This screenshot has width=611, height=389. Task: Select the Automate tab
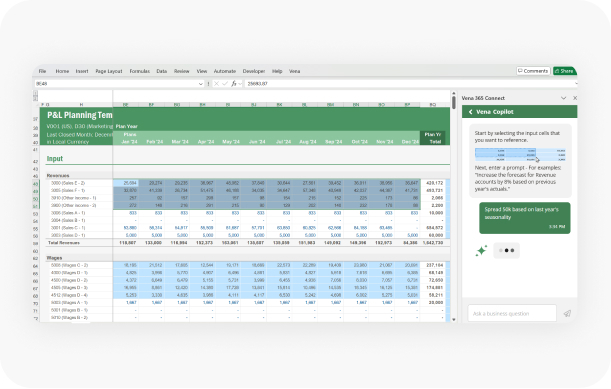(225, 71)
